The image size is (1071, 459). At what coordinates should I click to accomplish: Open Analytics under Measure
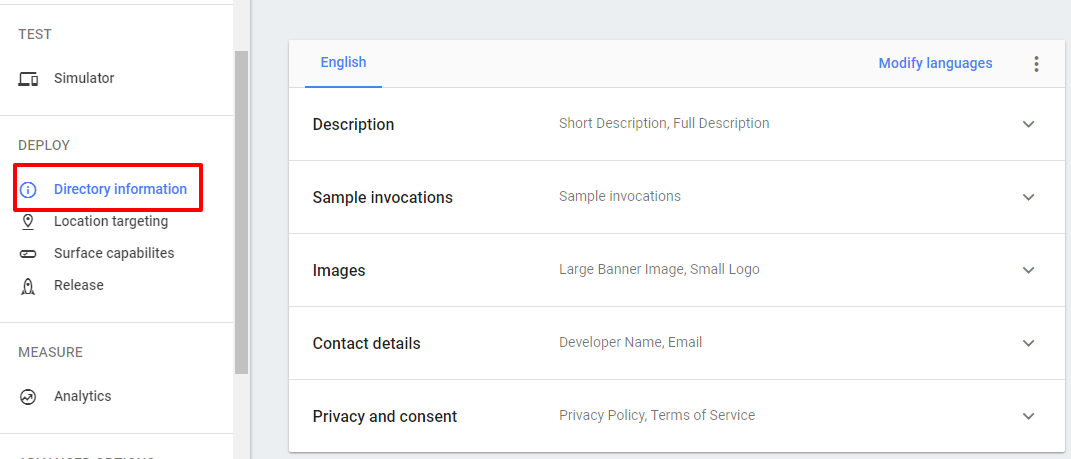click(x=83, y=397)
